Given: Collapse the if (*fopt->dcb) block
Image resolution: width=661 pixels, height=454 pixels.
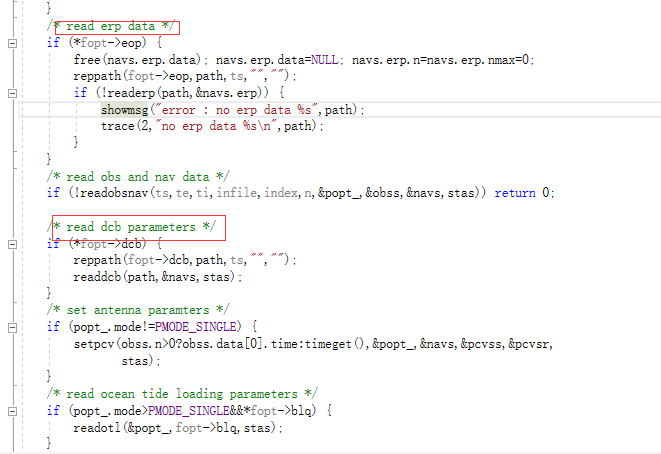Looking at the screenshot, I should point(13,244).
